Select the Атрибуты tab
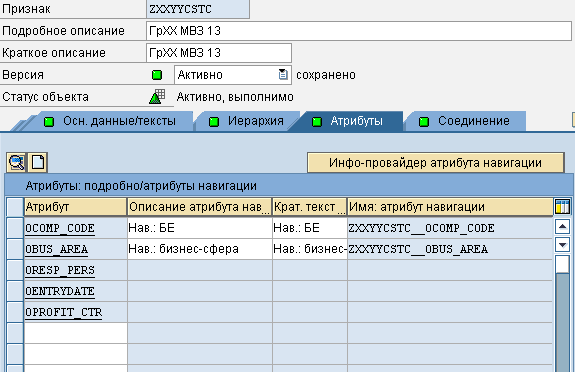The image size is (575, 372). click(347, 121)
